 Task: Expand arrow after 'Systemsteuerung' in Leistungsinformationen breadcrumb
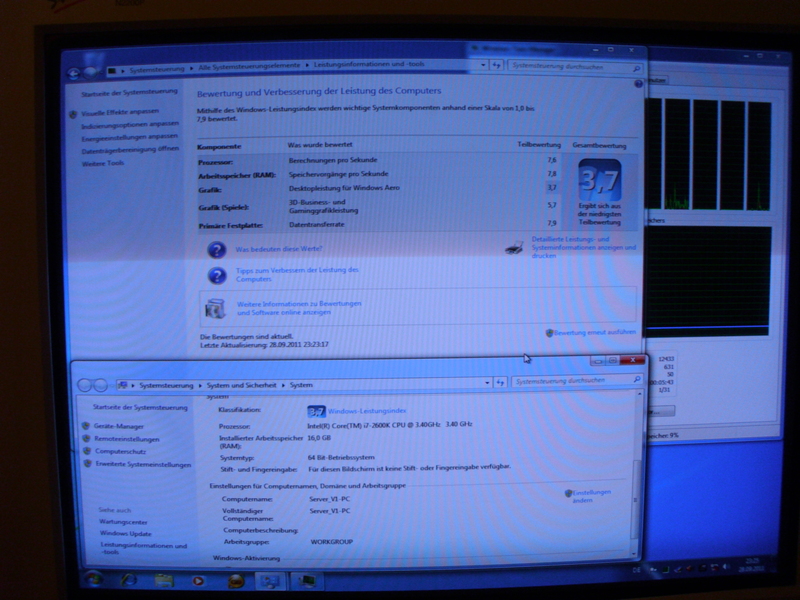click(x=192, y=68)
